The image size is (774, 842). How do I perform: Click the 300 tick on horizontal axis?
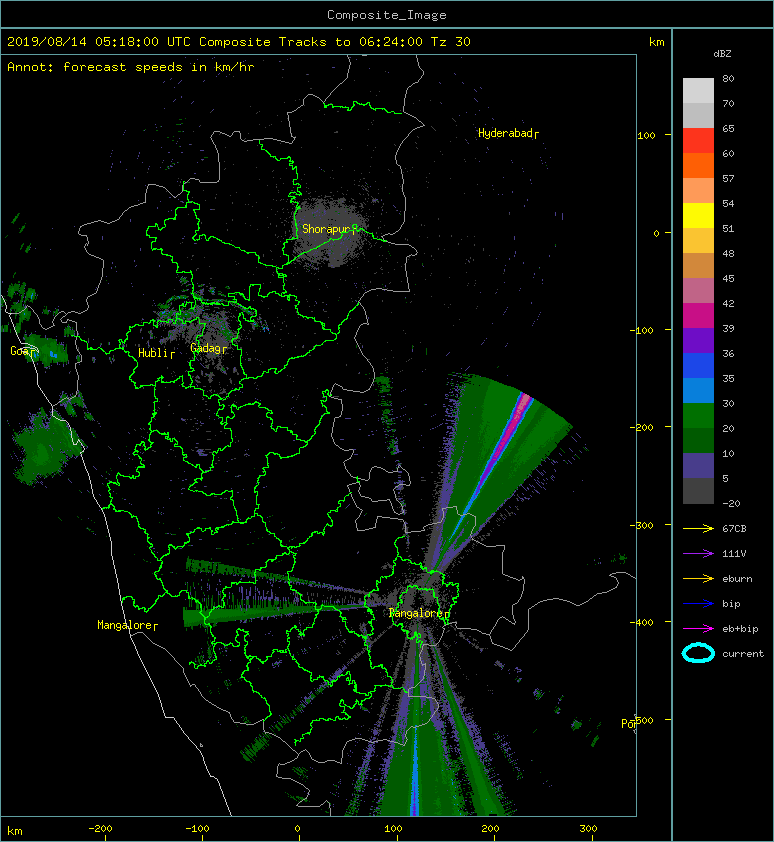click(x=588, y=829)
